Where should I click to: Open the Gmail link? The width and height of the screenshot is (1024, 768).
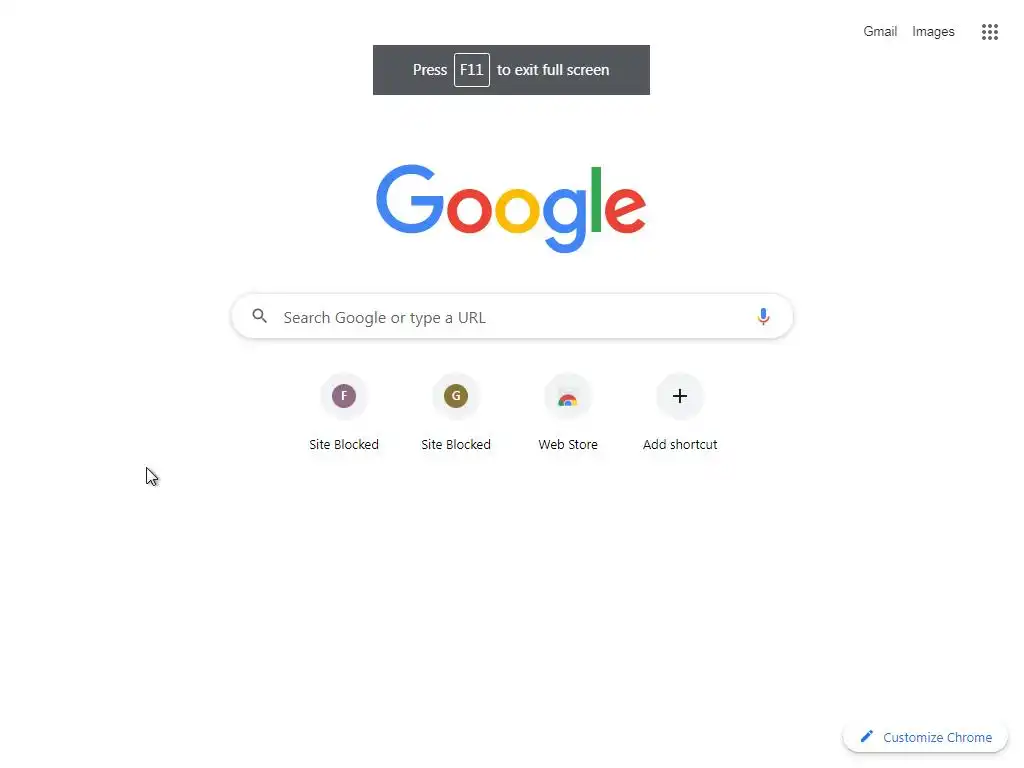880,31
